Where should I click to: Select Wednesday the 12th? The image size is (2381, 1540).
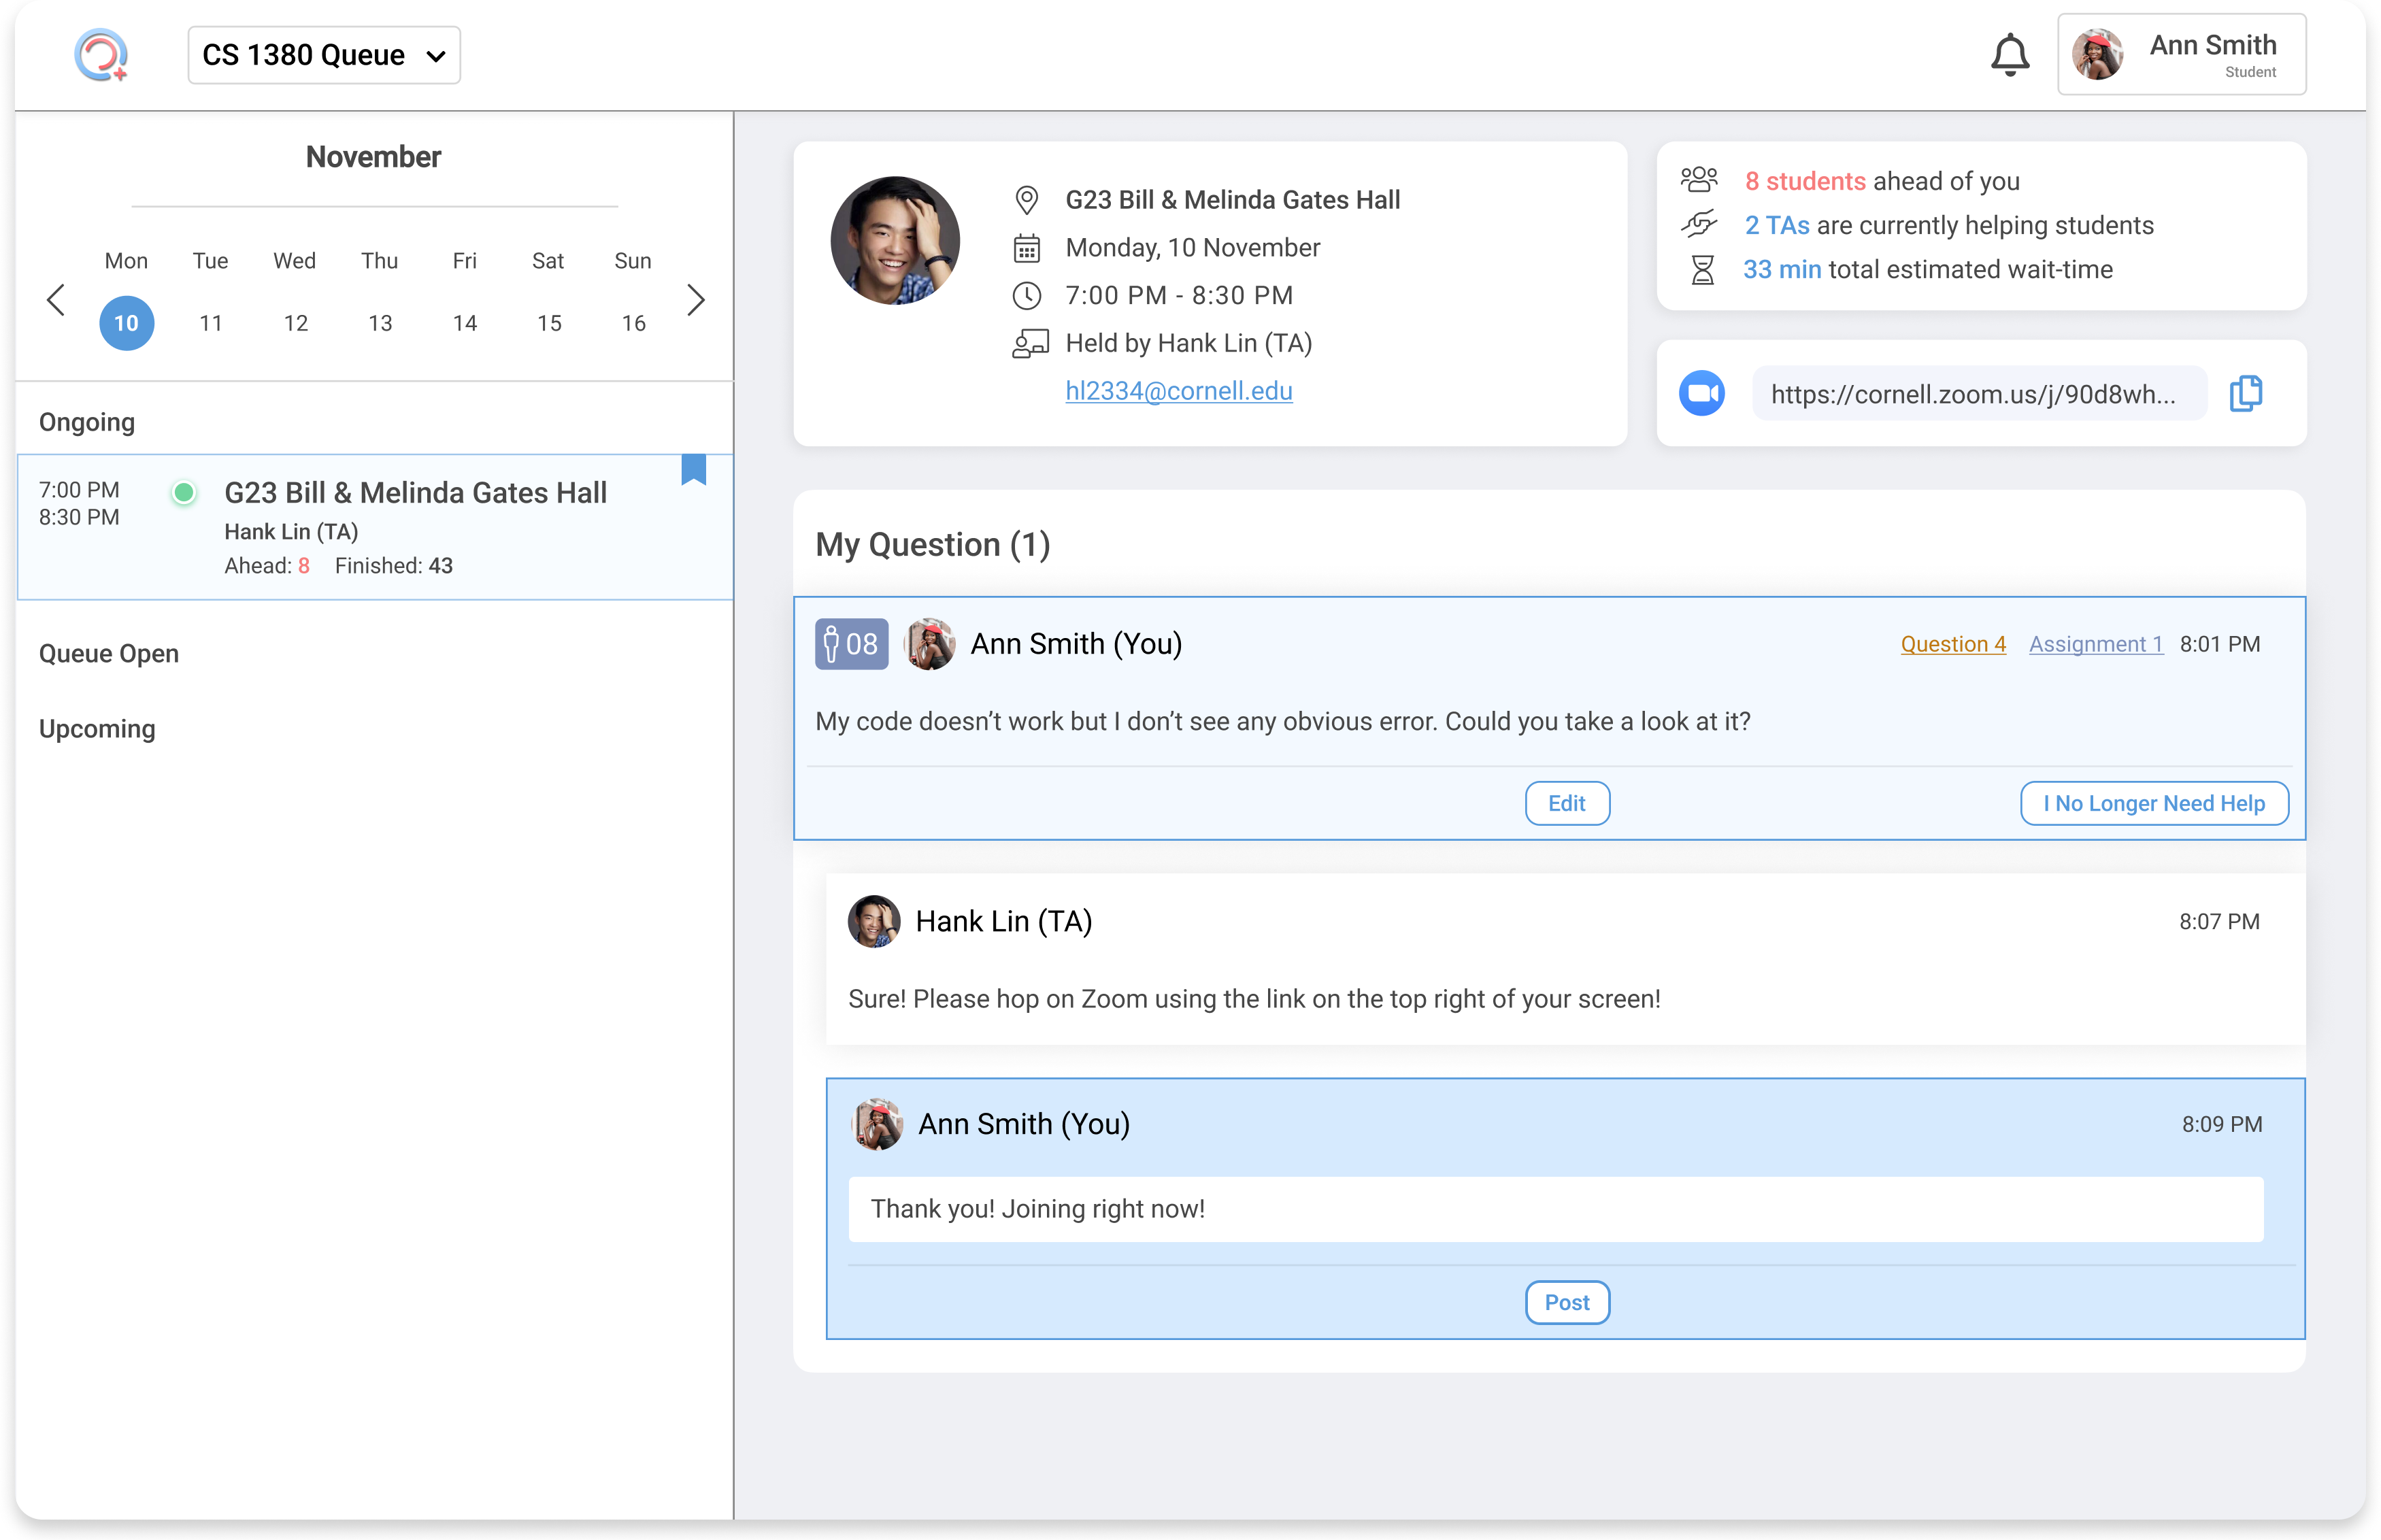[x=295, y=323]
